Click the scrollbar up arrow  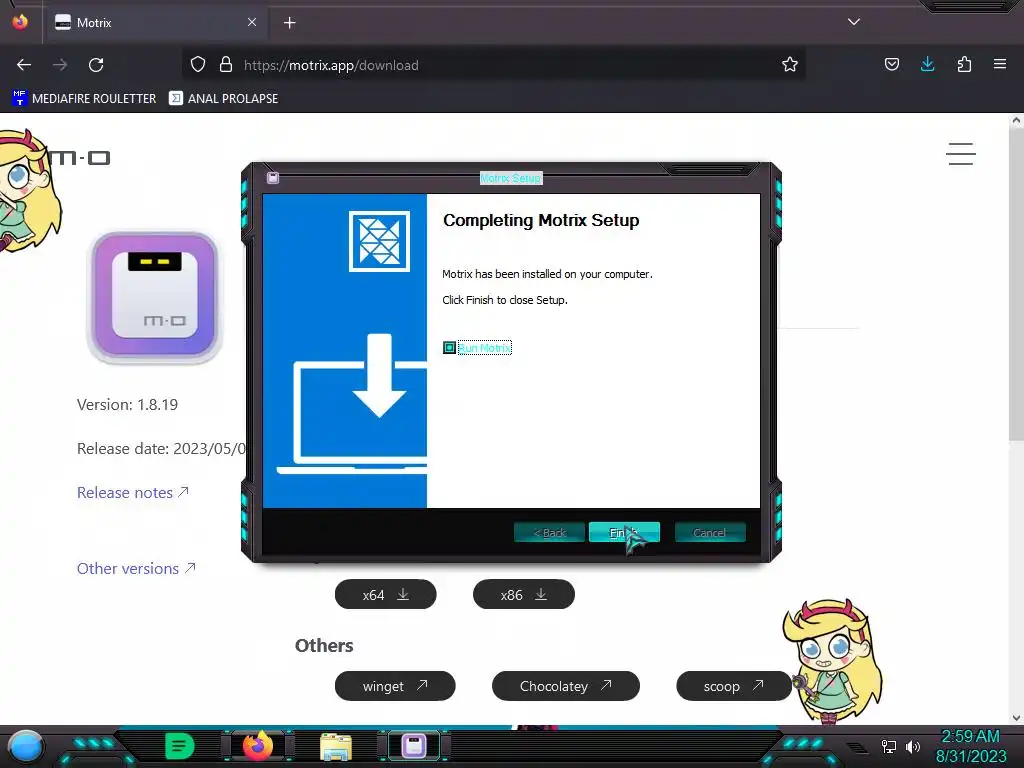(x=1016, y=120)
